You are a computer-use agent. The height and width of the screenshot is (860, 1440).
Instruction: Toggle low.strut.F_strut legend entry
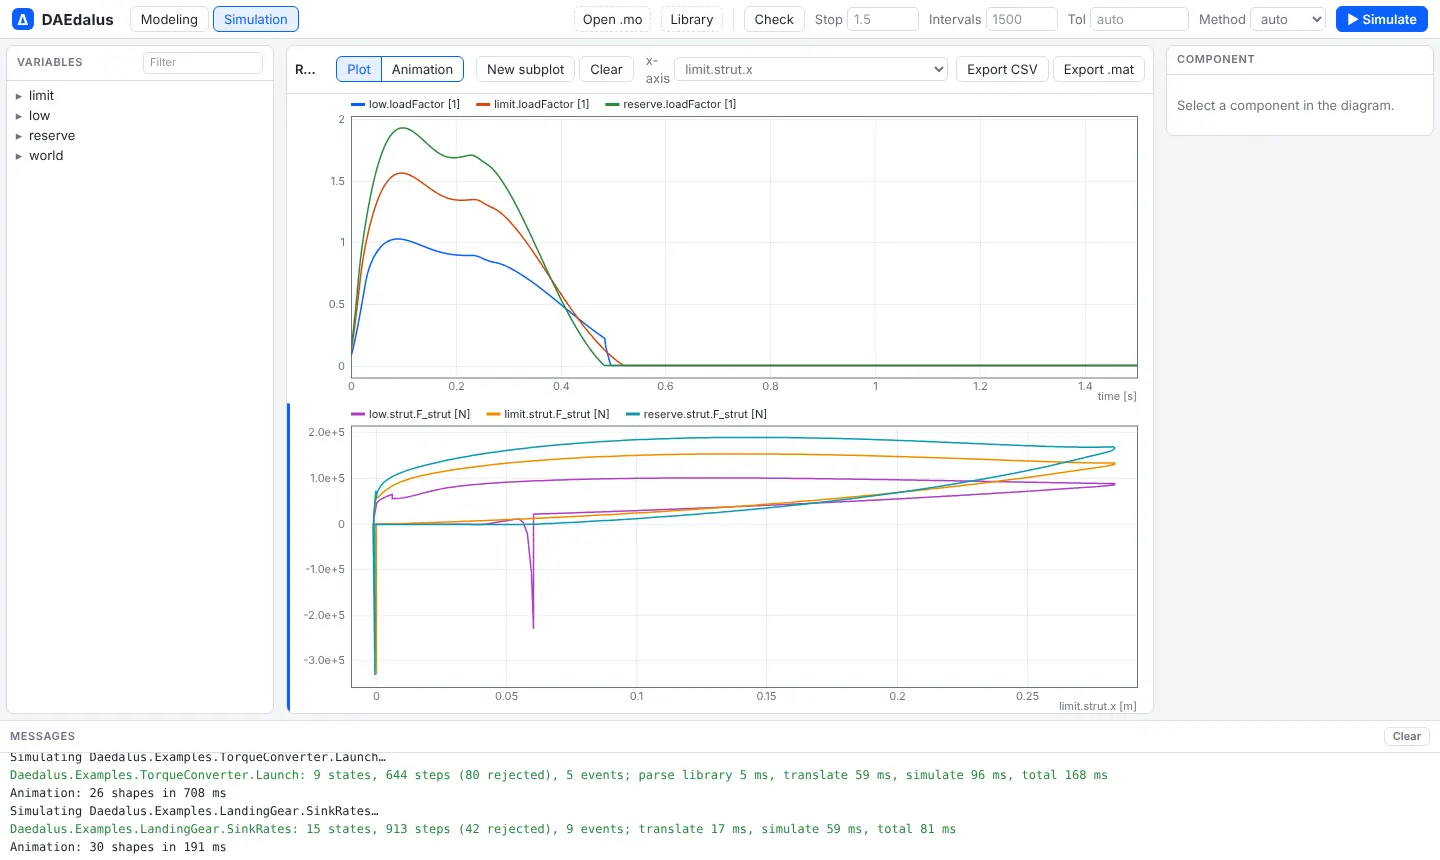pos(411,414)
